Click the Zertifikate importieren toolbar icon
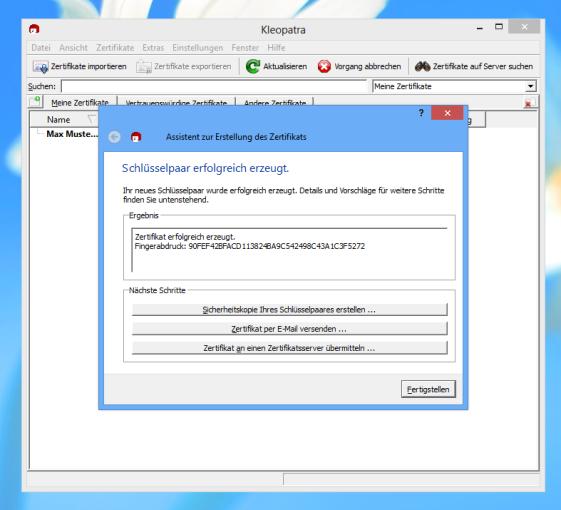Image resolution: width=561 pixels, height=510 pixels. coord(40,67)
